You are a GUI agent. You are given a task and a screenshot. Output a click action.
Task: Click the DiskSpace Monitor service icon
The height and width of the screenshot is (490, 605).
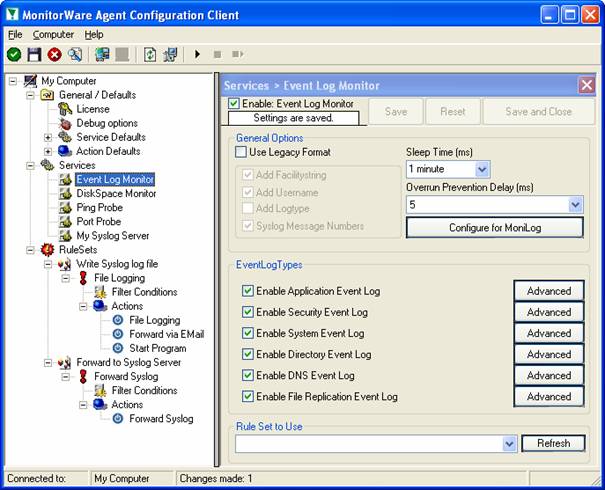(65, 194)
